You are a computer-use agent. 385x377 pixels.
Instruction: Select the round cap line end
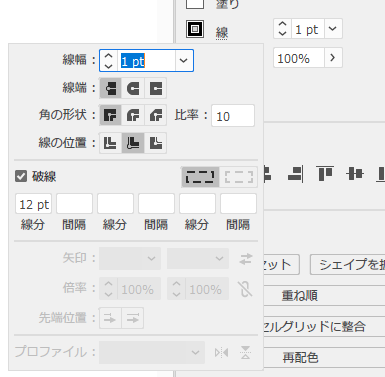[x=133, y=88]
